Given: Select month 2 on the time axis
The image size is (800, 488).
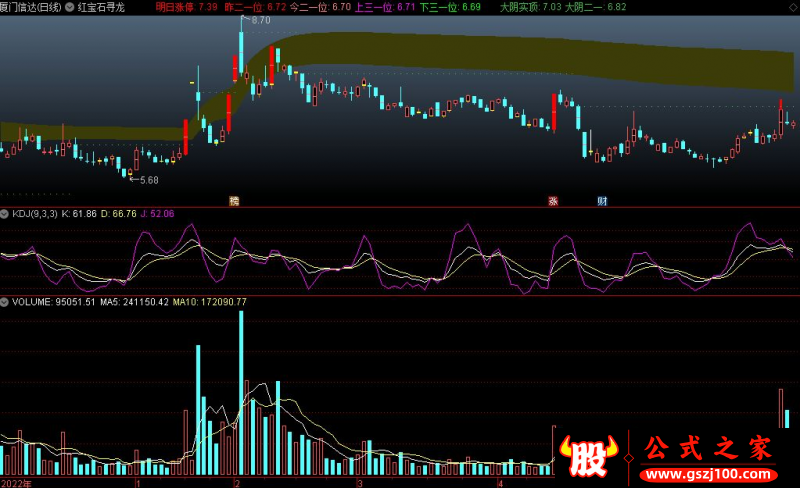Looking at the screenshot, I should coord(237,481).
